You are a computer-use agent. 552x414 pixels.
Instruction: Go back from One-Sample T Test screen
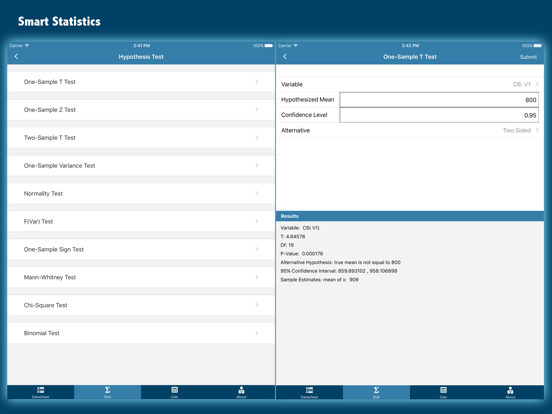coord(285,56)
